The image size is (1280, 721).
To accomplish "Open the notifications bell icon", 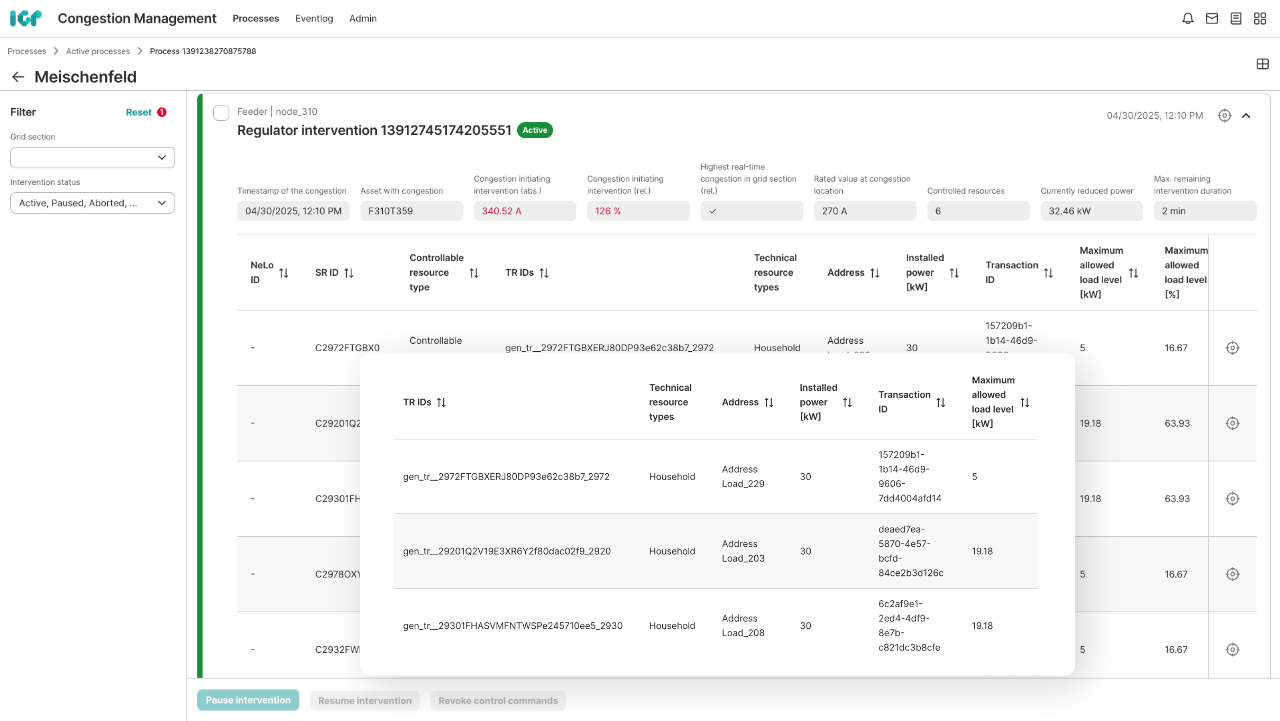I will pyautogui.click(x=1188, y=18).
